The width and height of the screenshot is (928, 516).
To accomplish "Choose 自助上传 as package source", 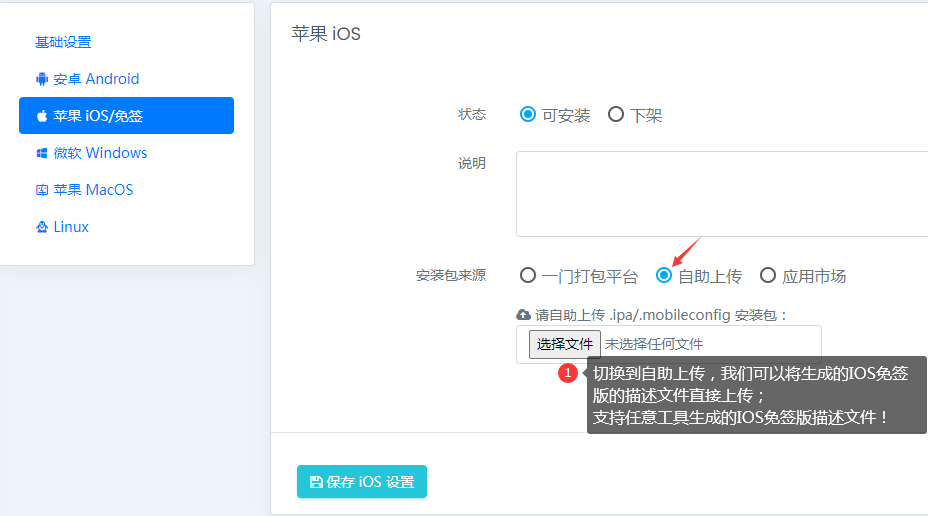I will 663,275.
